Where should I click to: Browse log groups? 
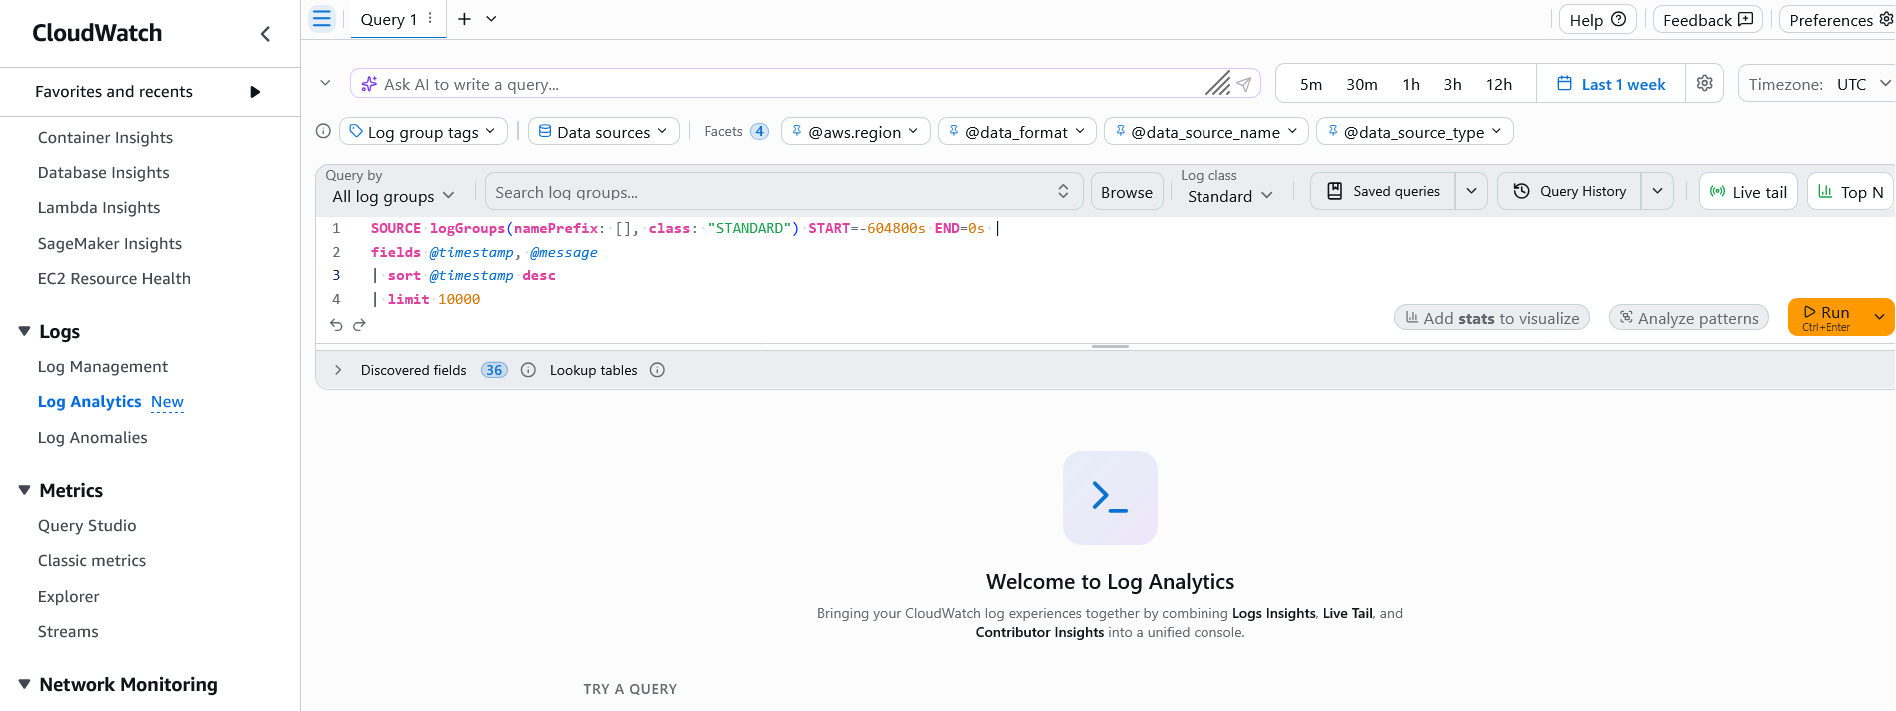1127,192
